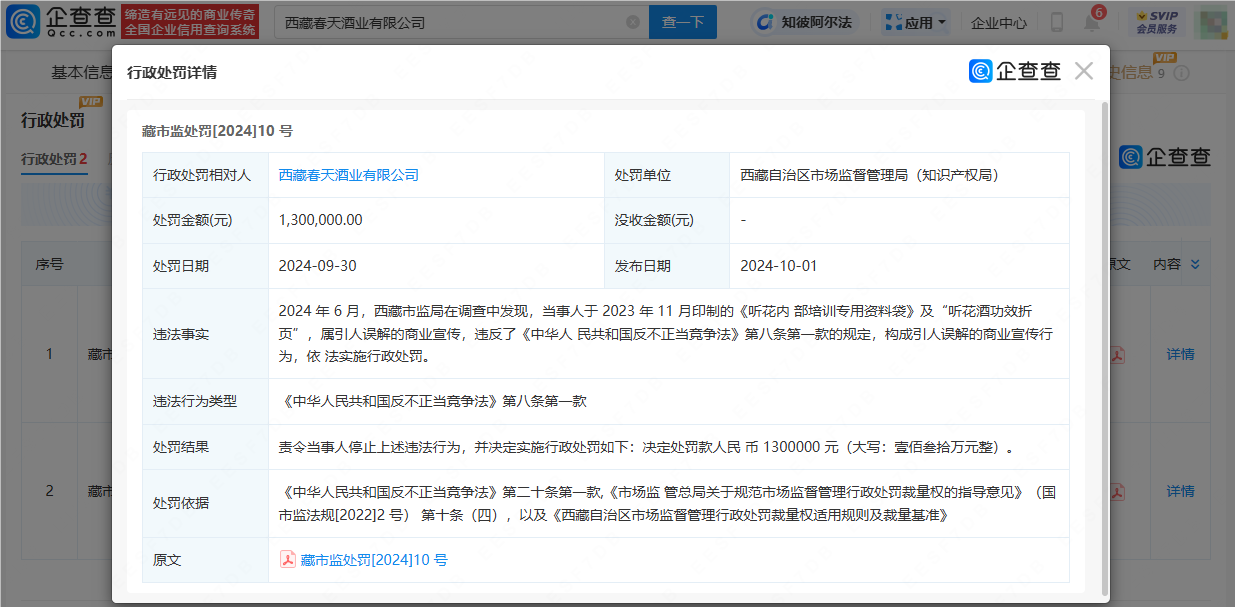Screen dimensions: 1235x607
Task: Open SVIP 会员服务
Action: tap(1158, 22)
